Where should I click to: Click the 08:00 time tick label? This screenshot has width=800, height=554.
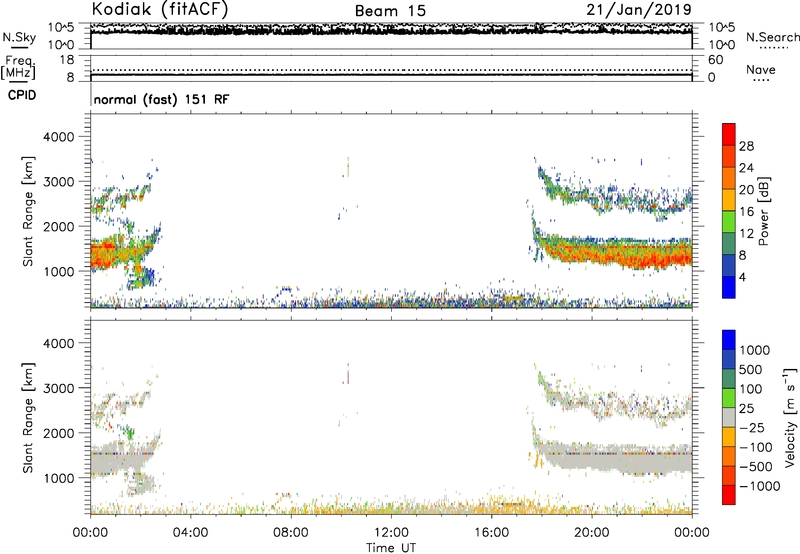click(291, 533)
